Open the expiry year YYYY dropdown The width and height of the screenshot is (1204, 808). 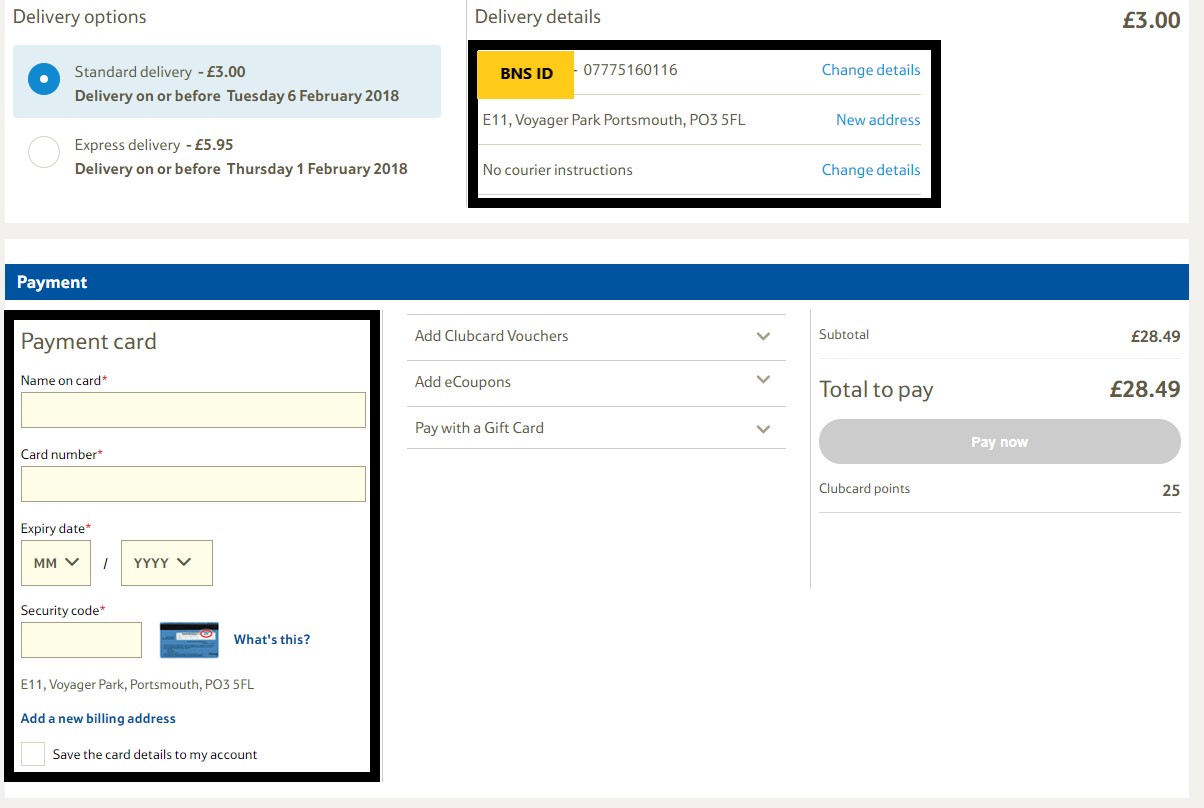tap(166, 562)
